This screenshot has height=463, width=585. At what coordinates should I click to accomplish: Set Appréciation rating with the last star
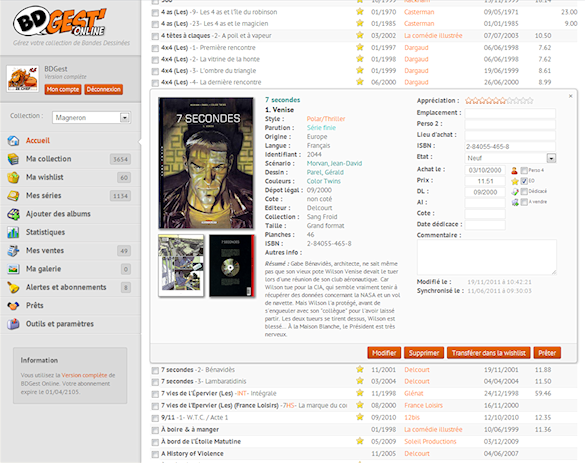click(530, 100)
